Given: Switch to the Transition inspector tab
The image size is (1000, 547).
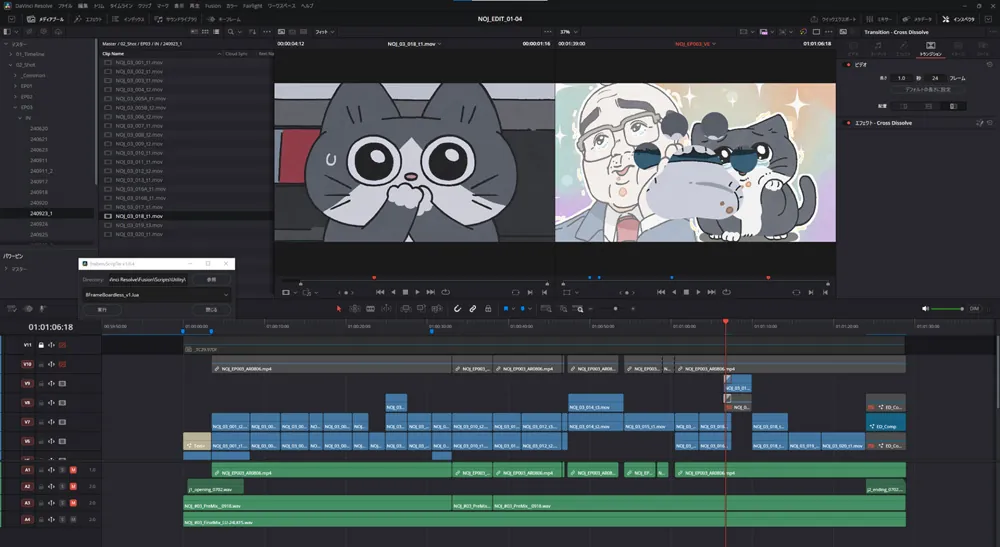Looking at the screenshot, I should point(930,48).
